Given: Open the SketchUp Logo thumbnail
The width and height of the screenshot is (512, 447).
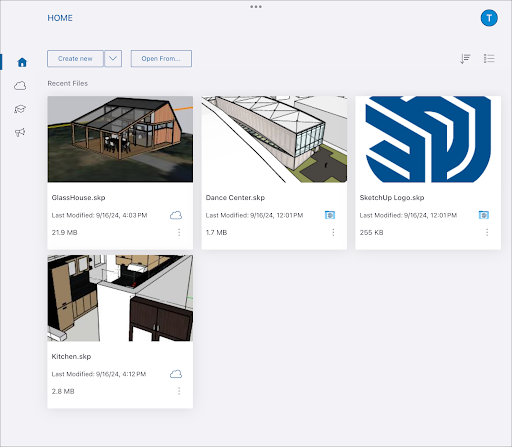Looking at the screenshot, I should point(428,139).
